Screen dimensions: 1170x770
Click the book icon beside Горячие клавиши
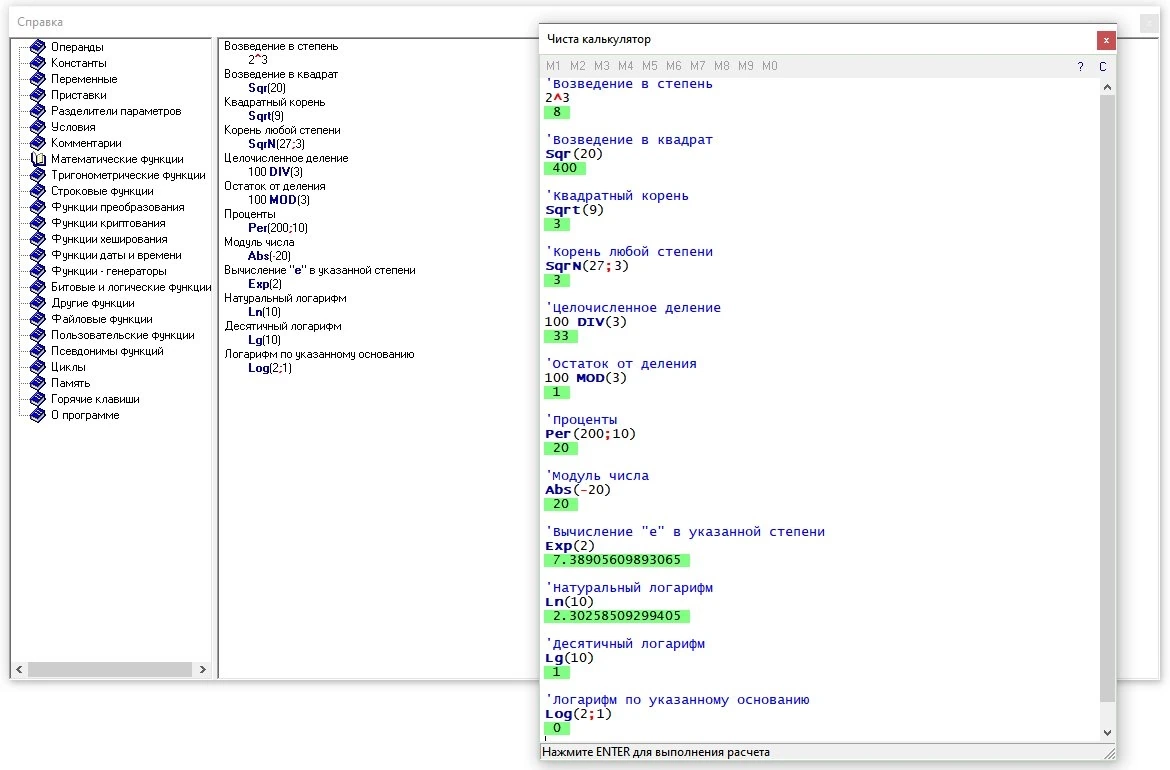pyautogui.click(x=37, y=399)
